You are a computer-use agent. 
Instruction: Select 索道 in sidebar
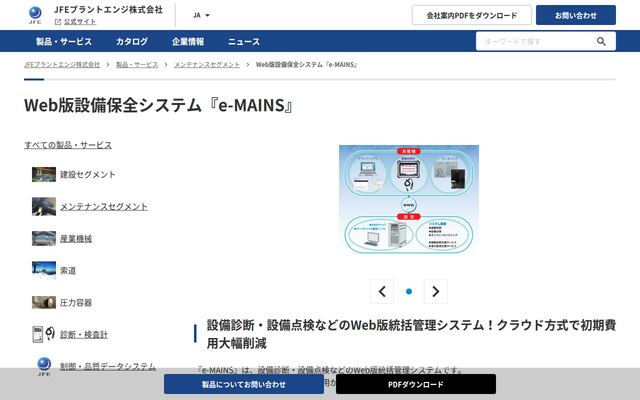68,270
